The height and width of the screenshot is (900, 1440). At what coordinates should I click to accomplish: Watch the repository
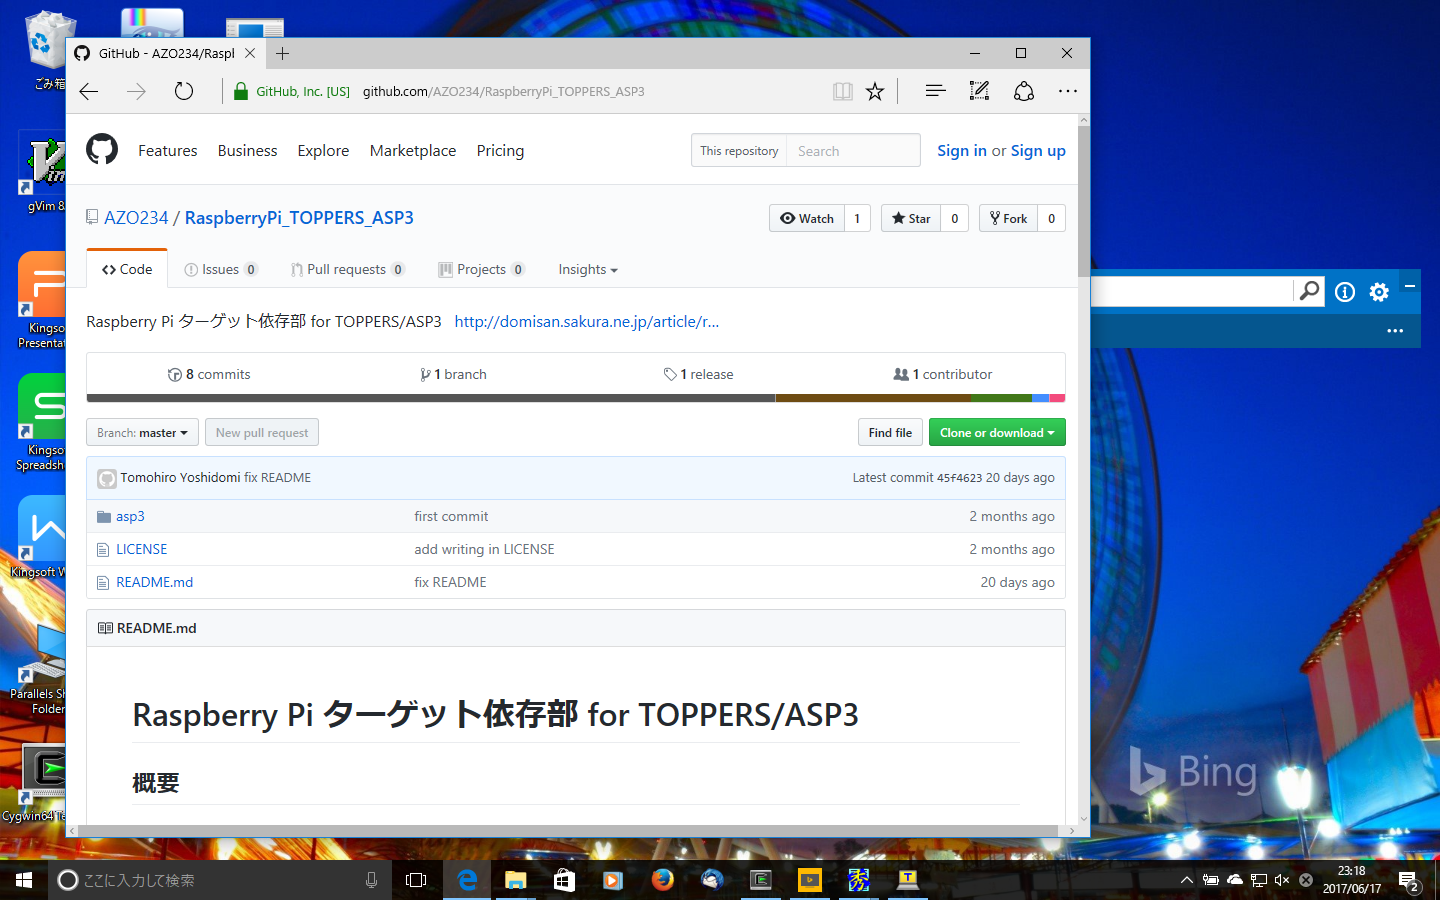[x=807, y=218]
